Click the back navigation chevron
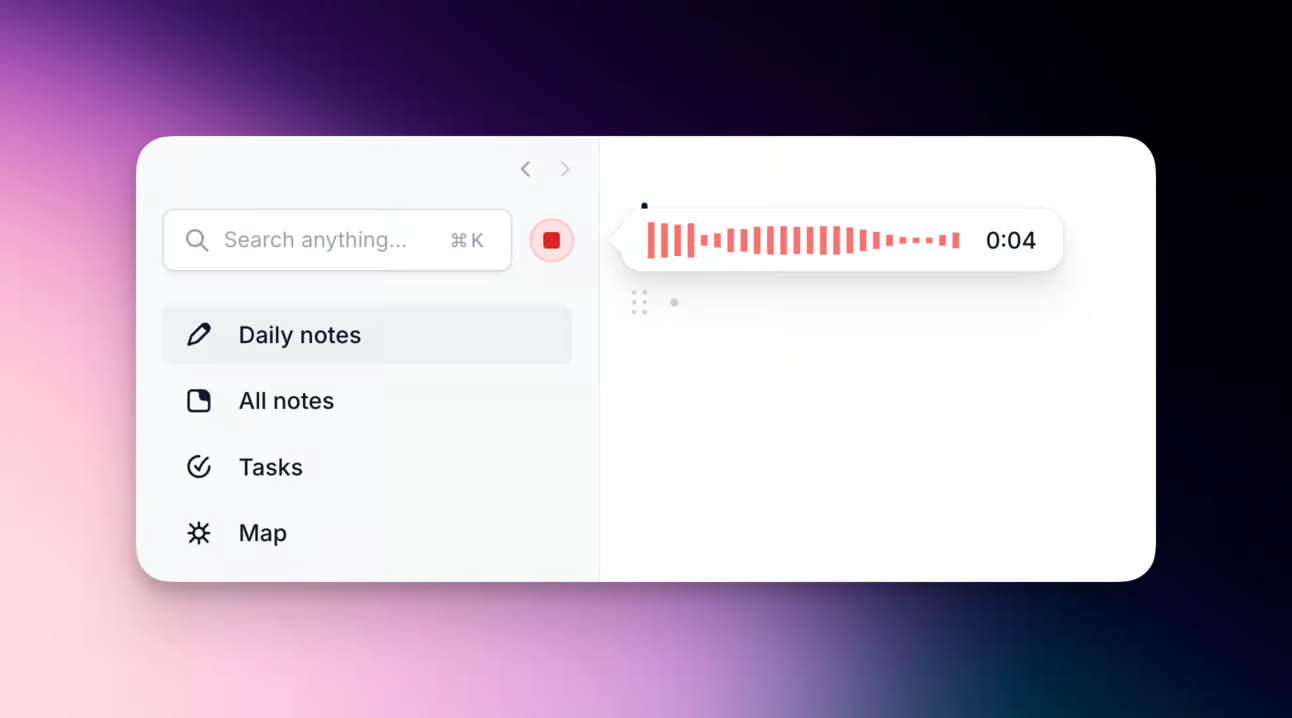Image resolution: width=1292 pixels, height=718 pixels. [525, 169]
